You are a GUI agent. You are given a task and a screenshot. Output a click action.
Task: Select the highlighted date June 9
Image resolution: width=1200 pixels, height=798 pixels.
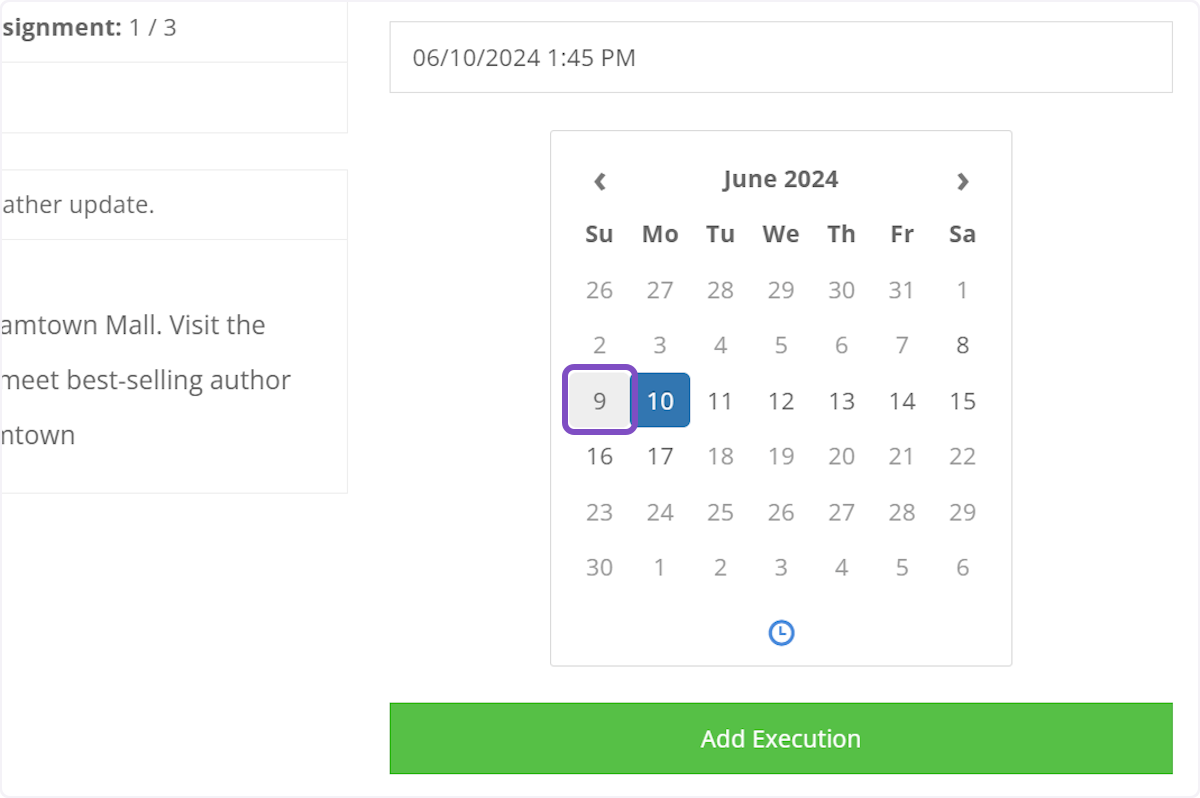click(599, 400)
